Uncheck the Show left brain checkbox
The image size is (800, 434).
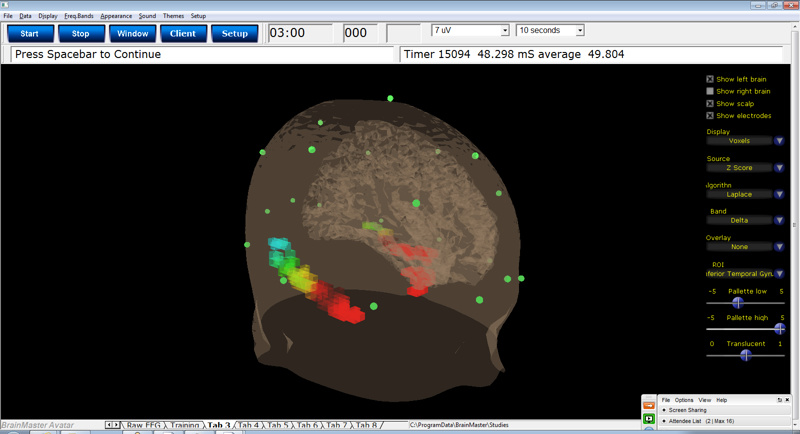tap(710, 79)
